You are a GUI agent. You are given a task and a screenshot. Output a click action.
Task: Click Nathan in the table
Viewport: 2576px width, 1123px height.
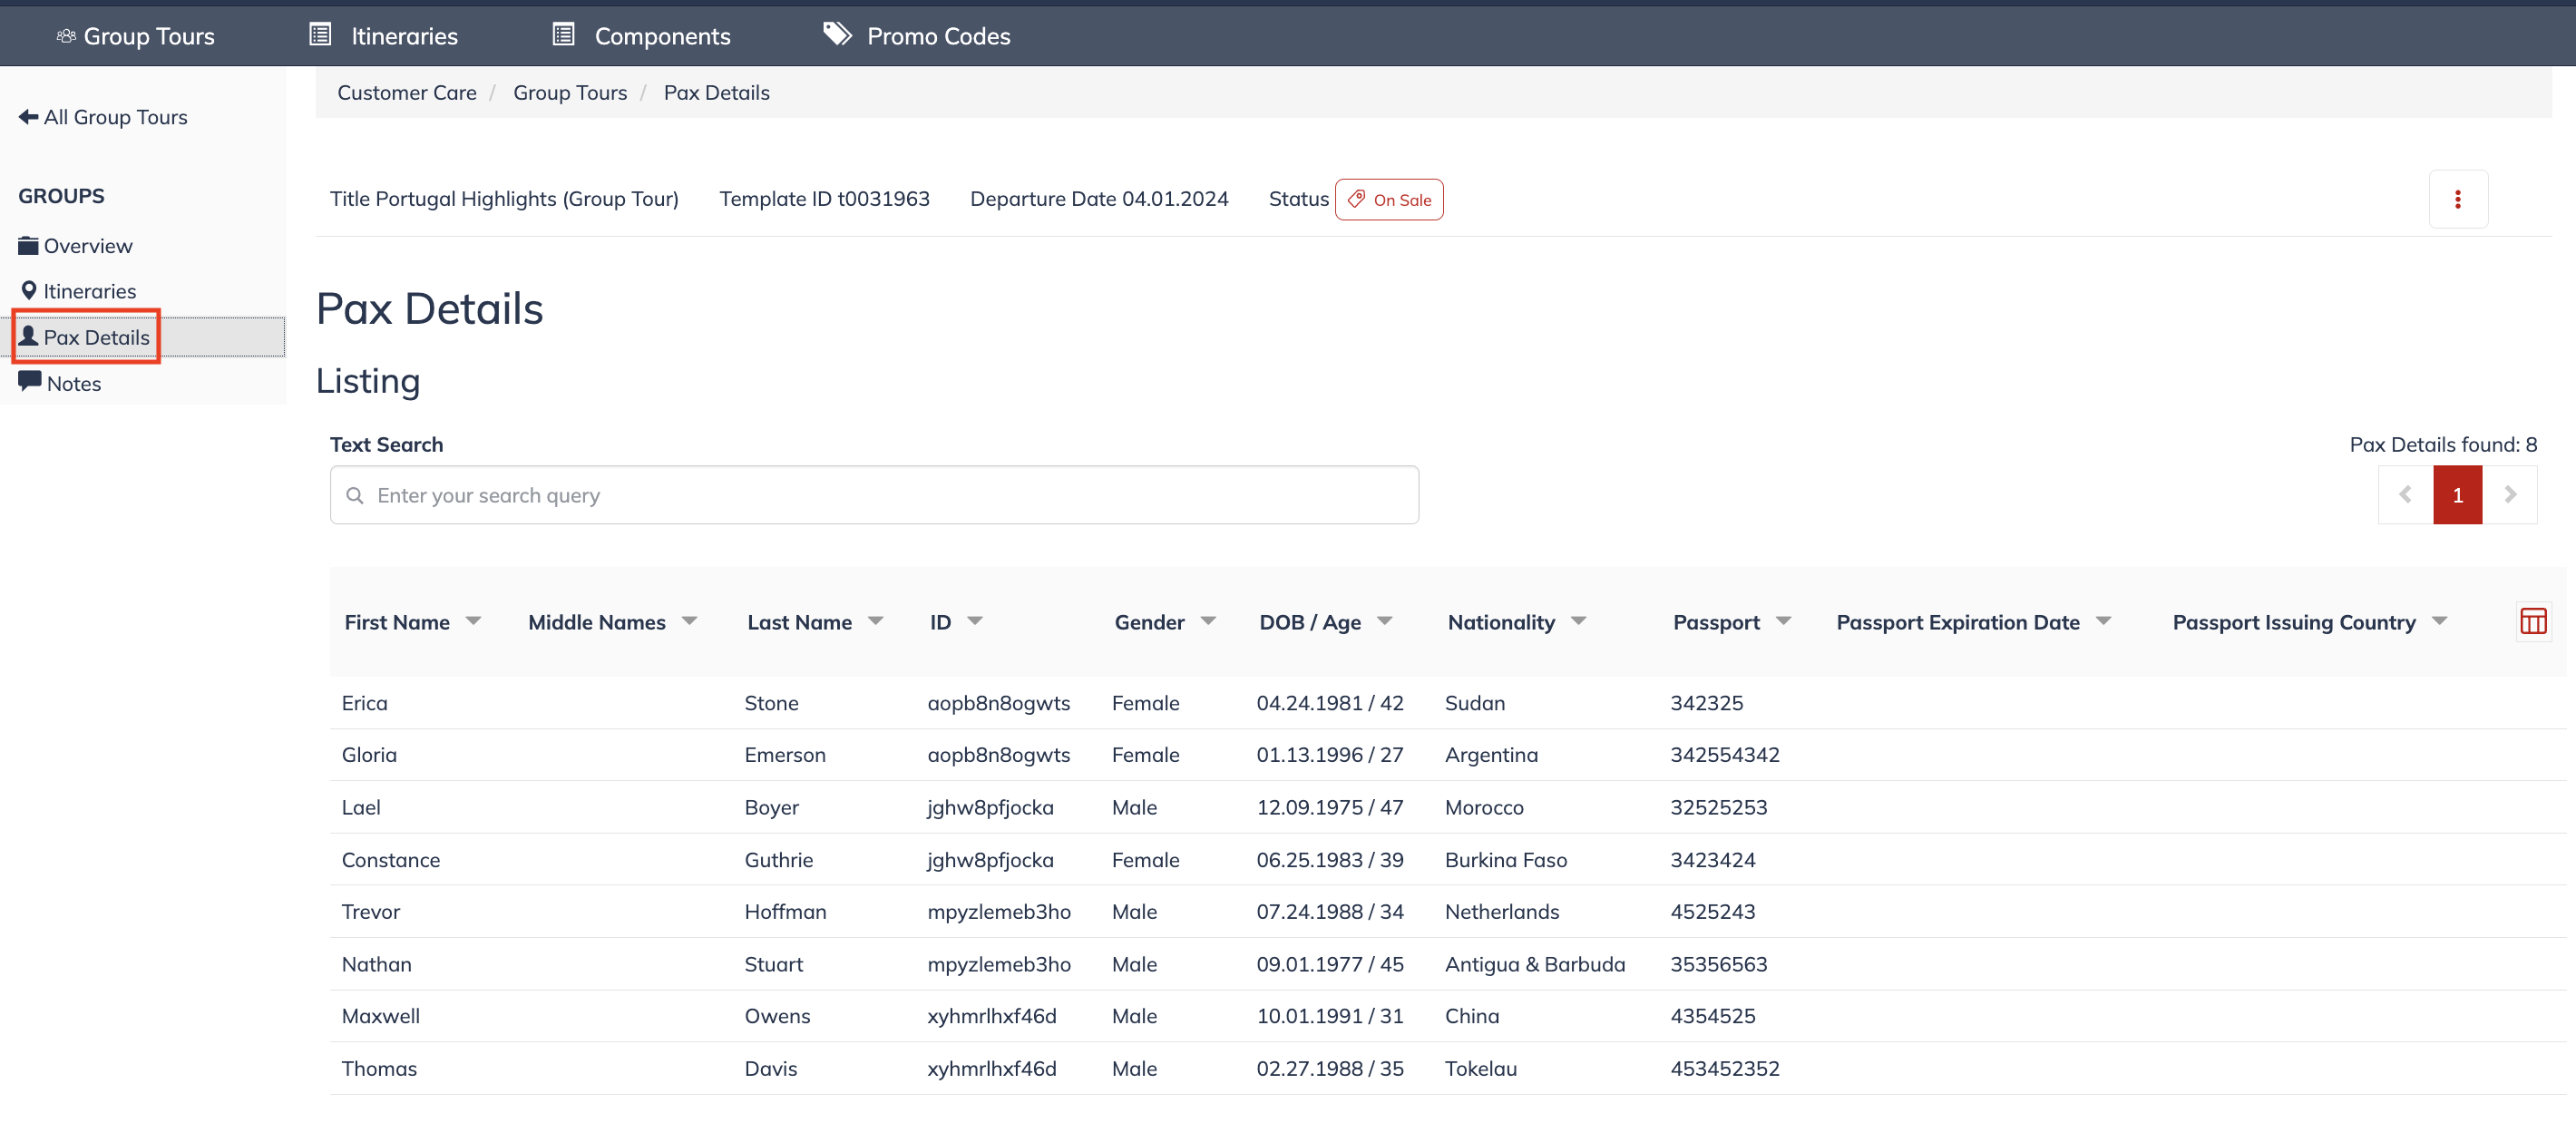click(377, 964)
